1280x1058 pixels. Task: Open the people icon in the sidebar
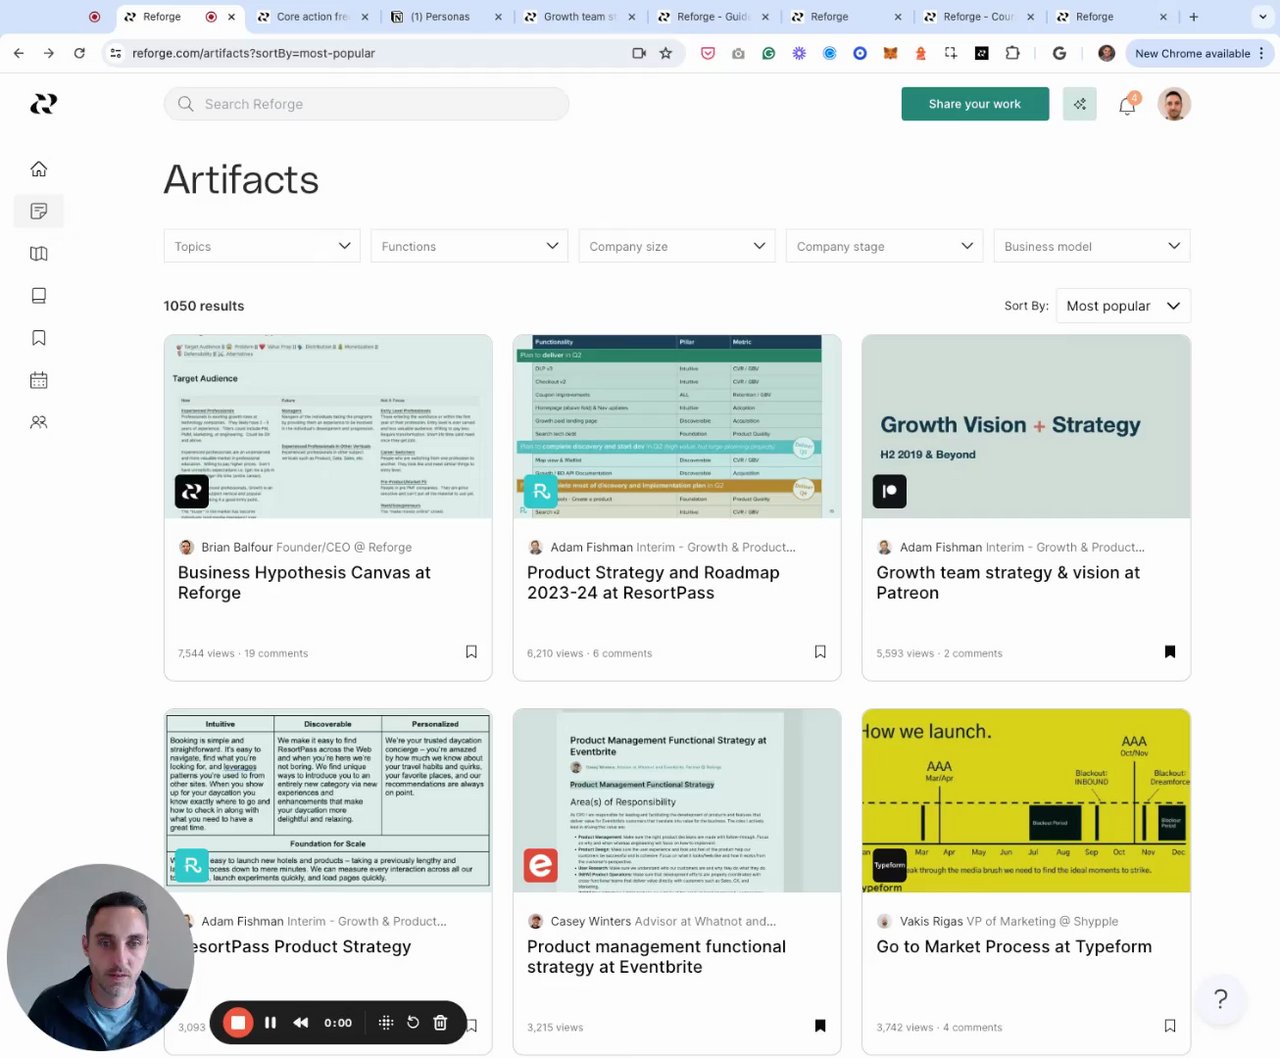[39, 422]
